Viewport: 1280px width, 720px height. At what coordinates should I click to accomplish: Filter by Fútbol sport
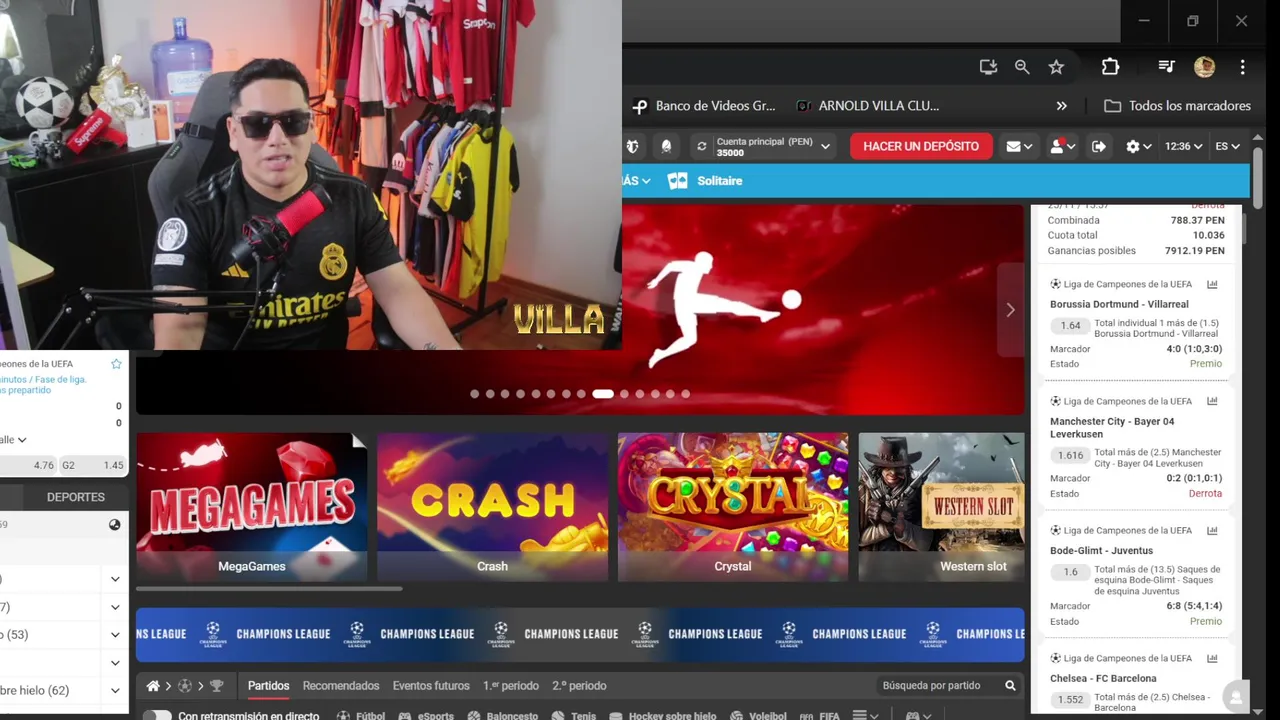pos(361,716)
